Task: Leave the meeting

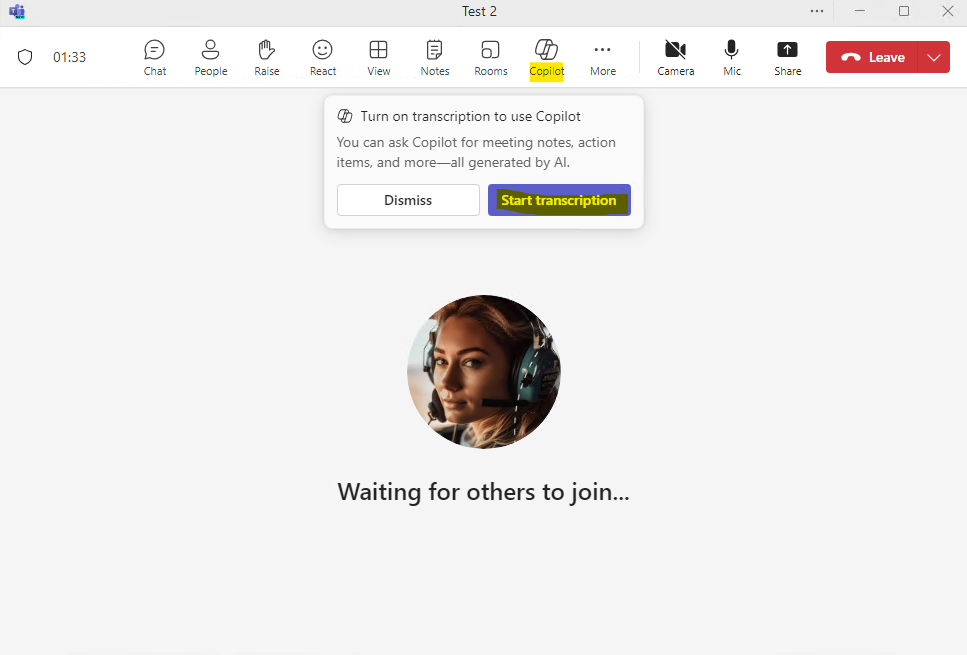Action: pyautogui.click(x=872, y=57)
